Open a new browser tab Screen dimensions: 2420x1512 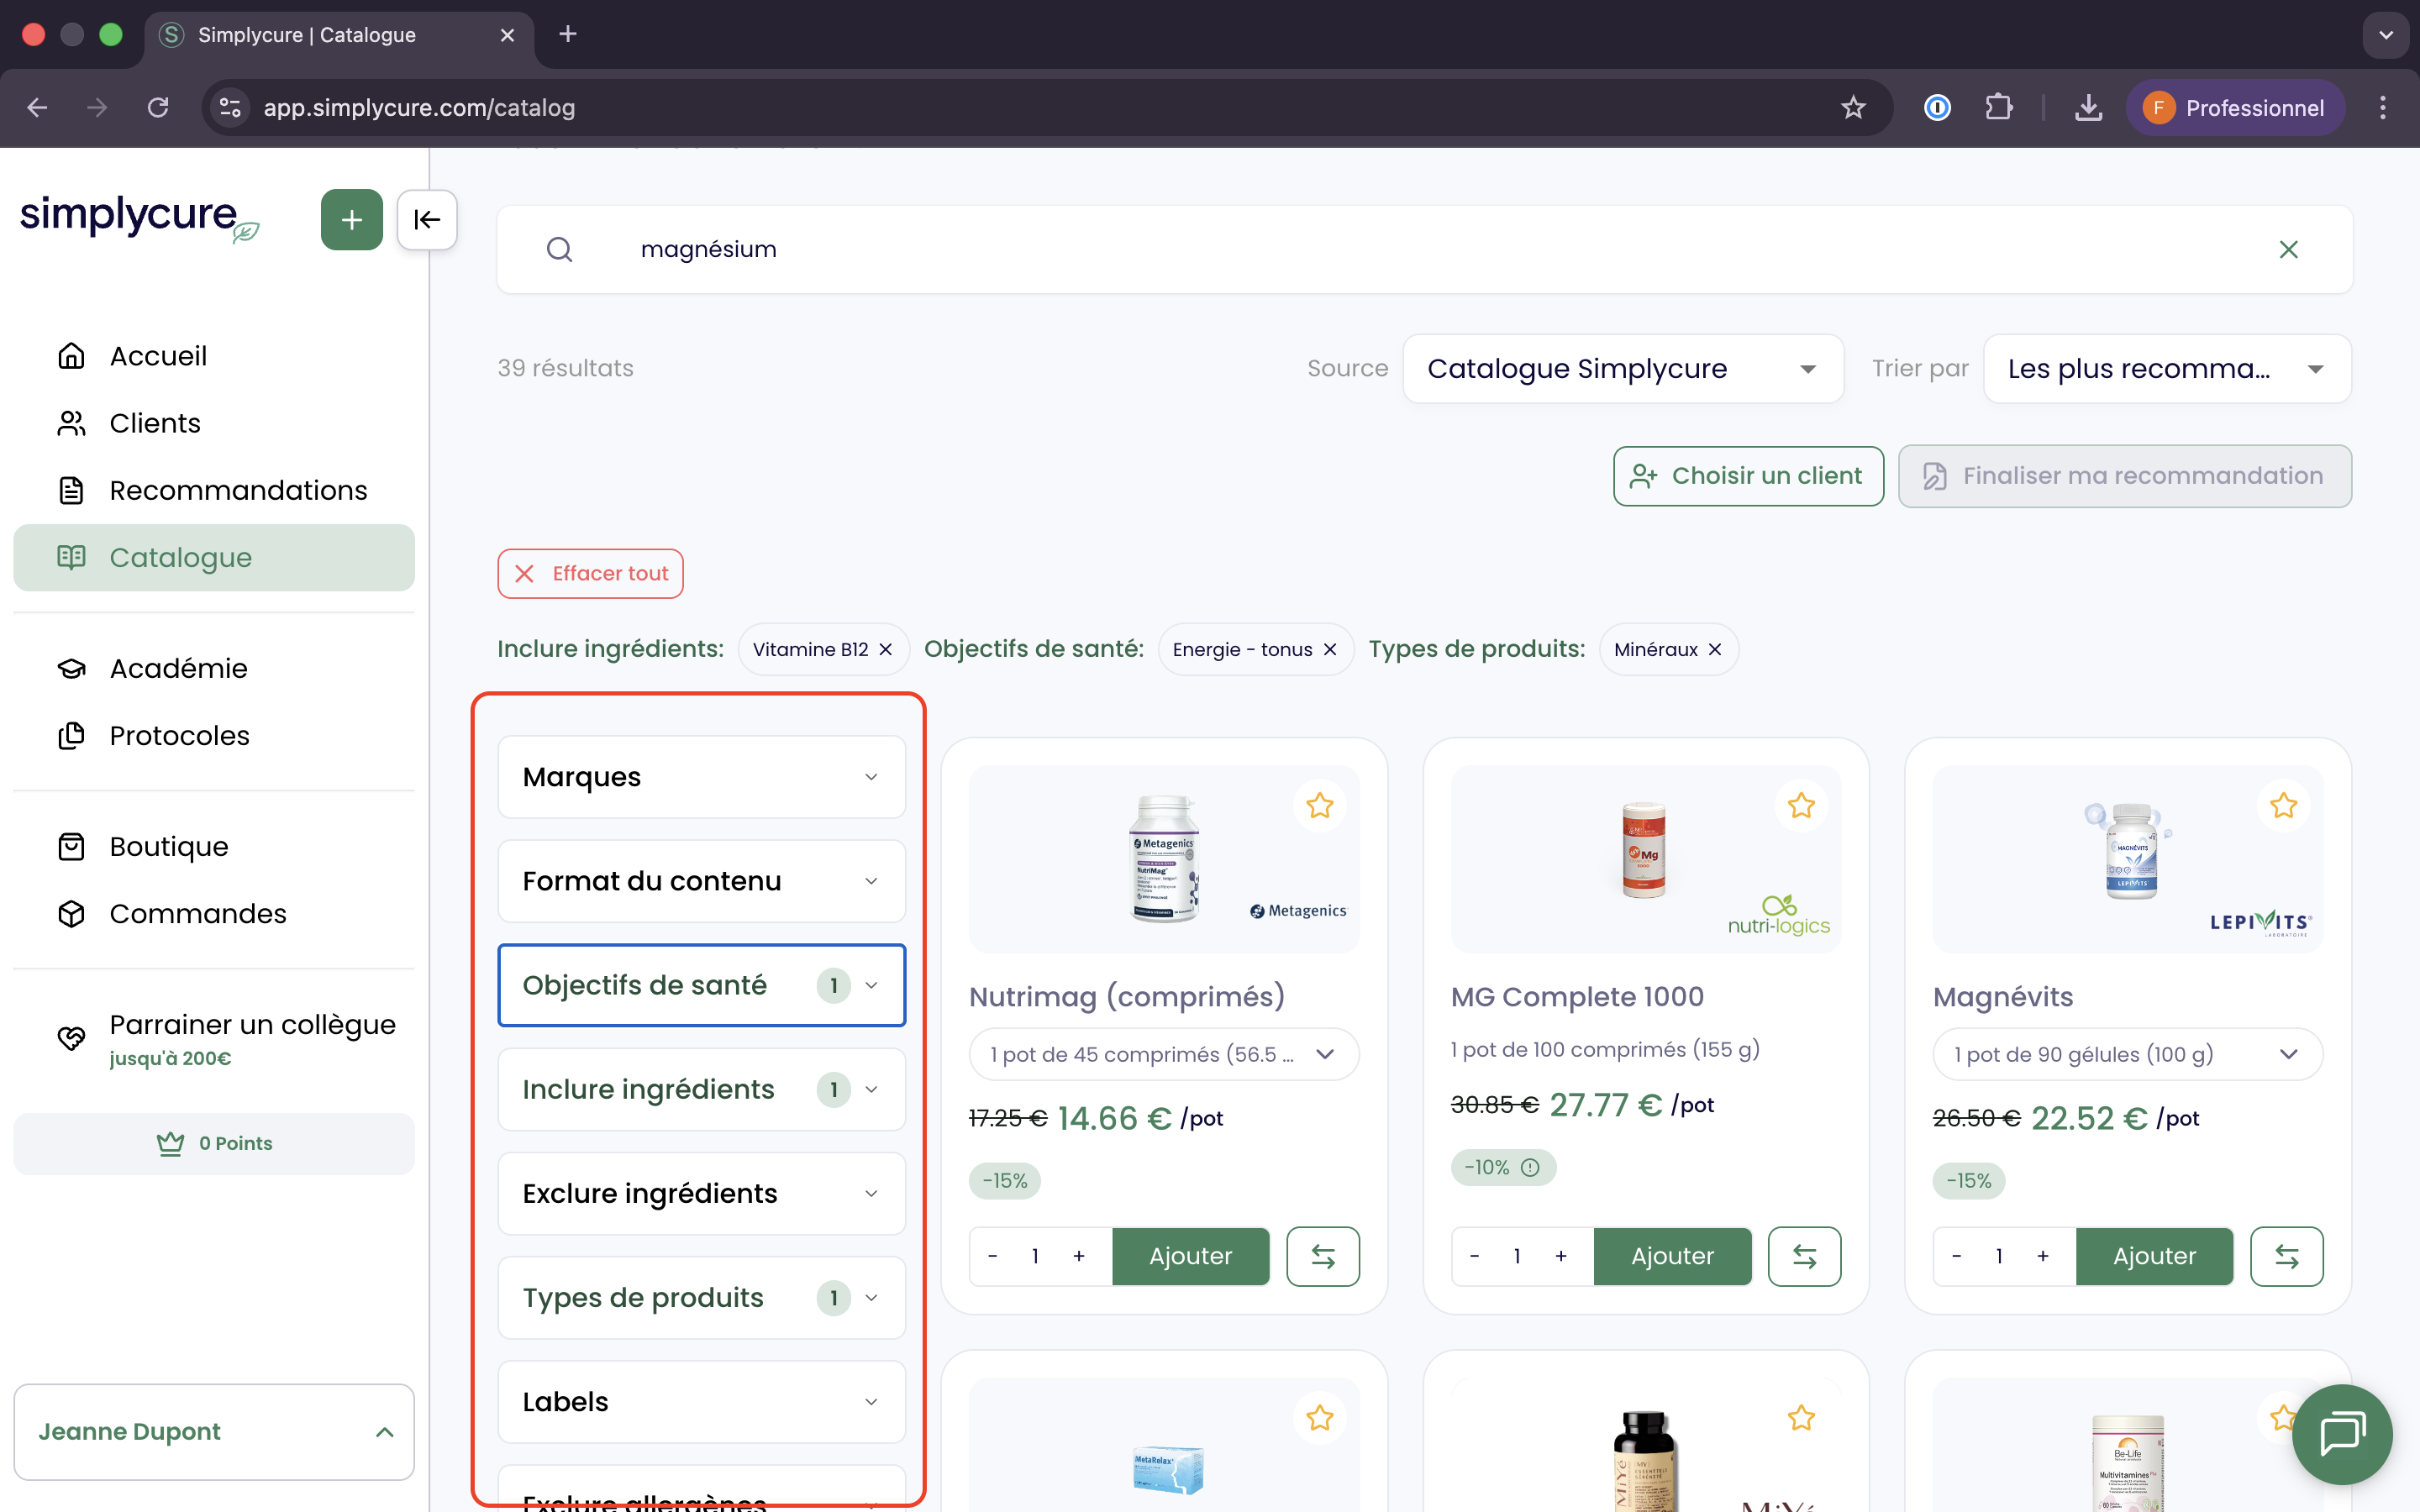(567, 34)
